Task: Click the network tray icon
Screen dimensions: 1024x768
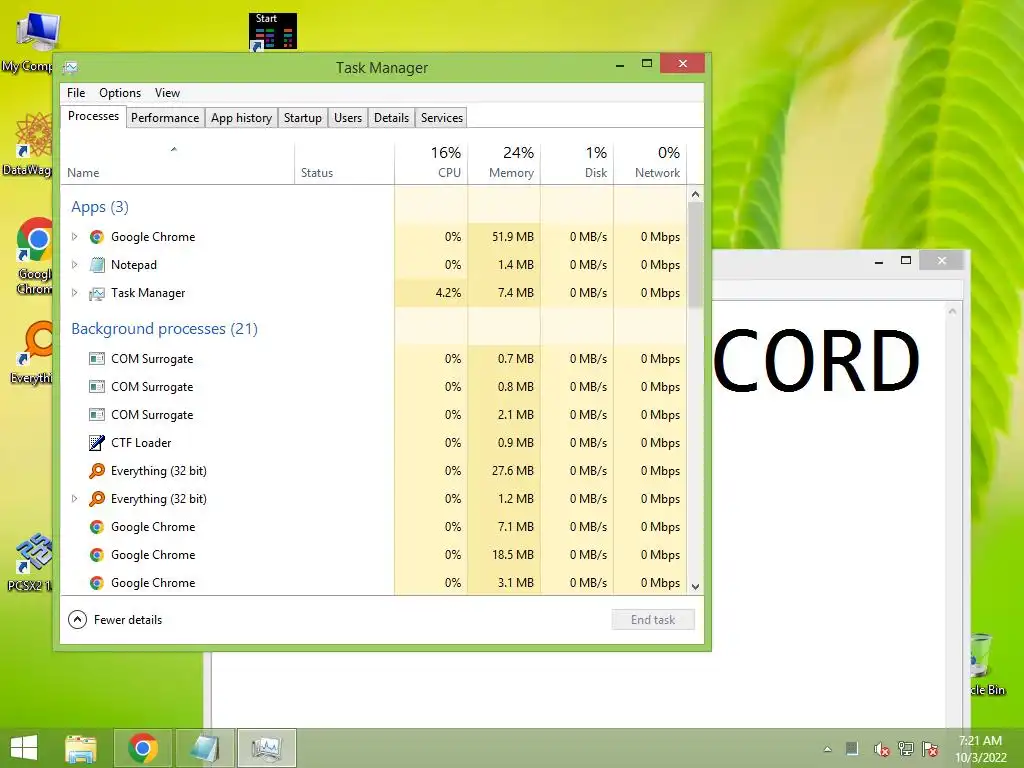Action: [906, 749]
